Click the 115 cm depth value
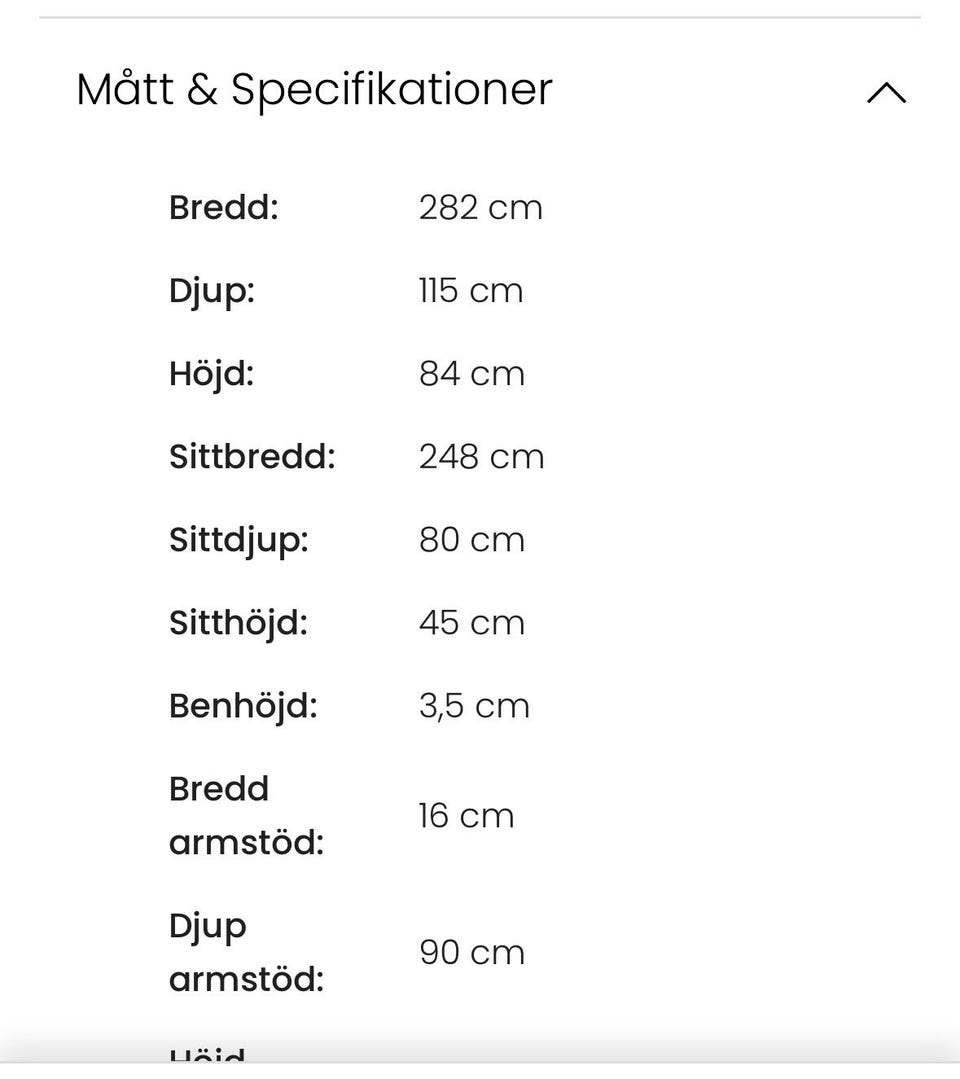 point(471,290)
